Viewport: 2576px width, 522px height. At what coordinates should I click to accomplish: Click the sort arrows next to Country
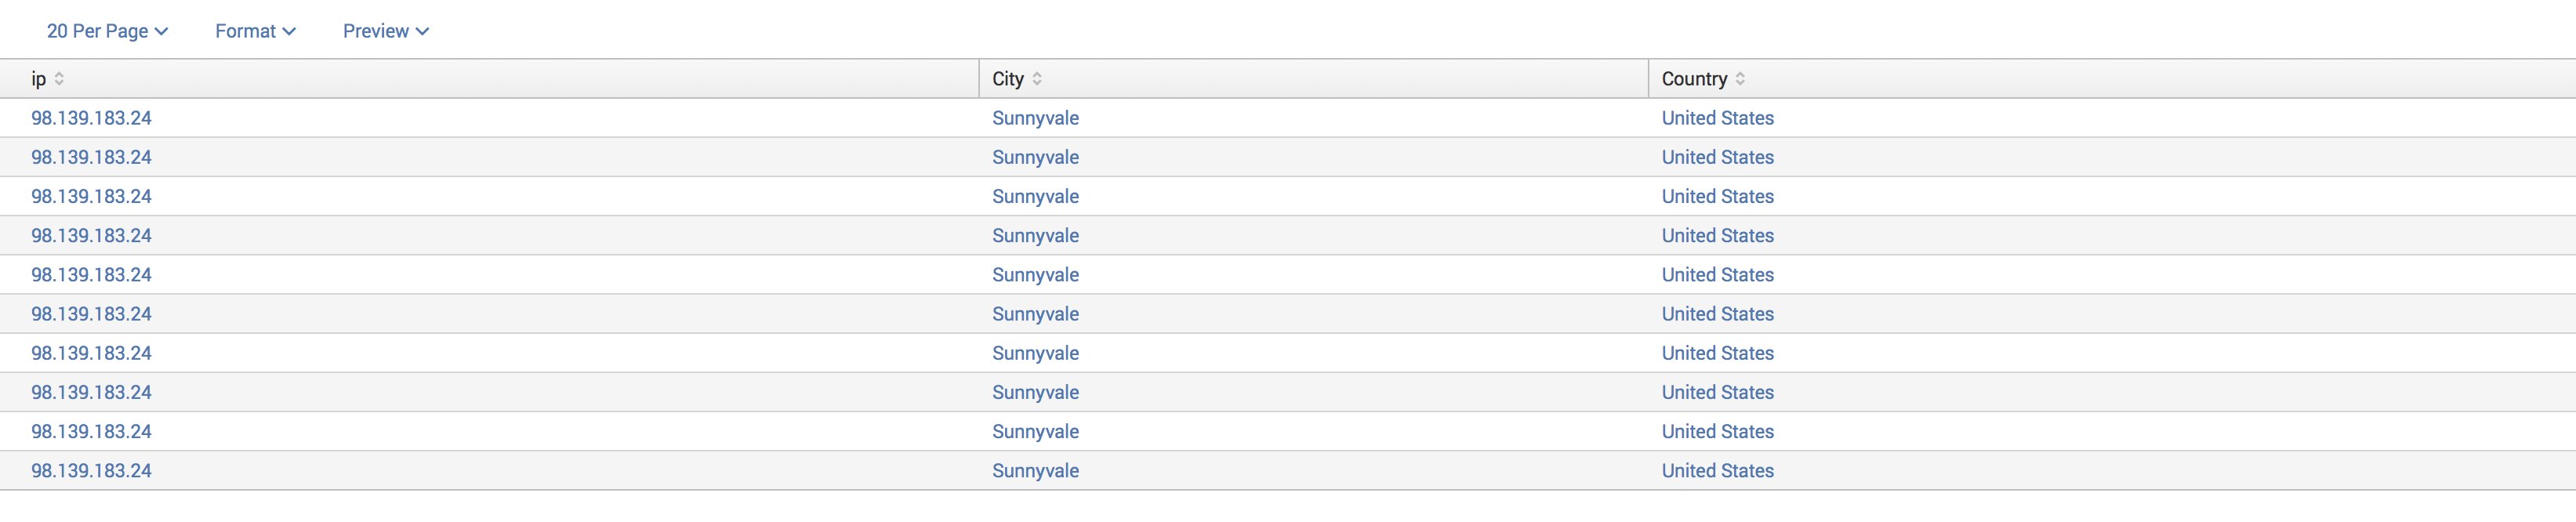[x=1740, y=79]
